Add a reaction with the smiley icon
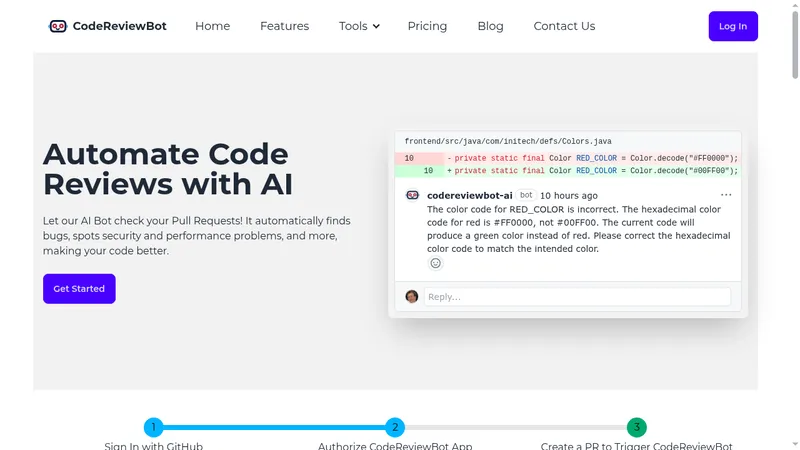Screen dimensions: 800x450 pyautogui.click(x=435, y=263)
